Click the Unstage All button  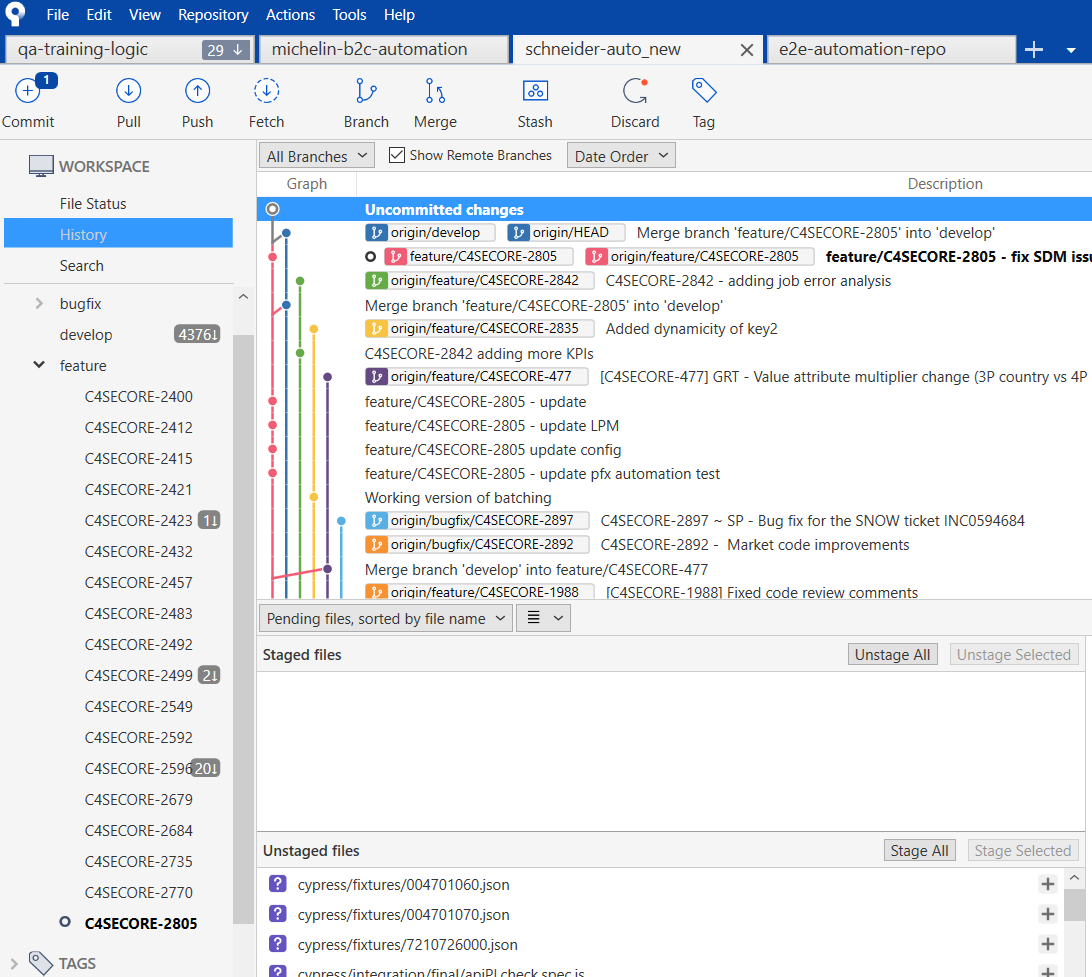tap(893, 655)
